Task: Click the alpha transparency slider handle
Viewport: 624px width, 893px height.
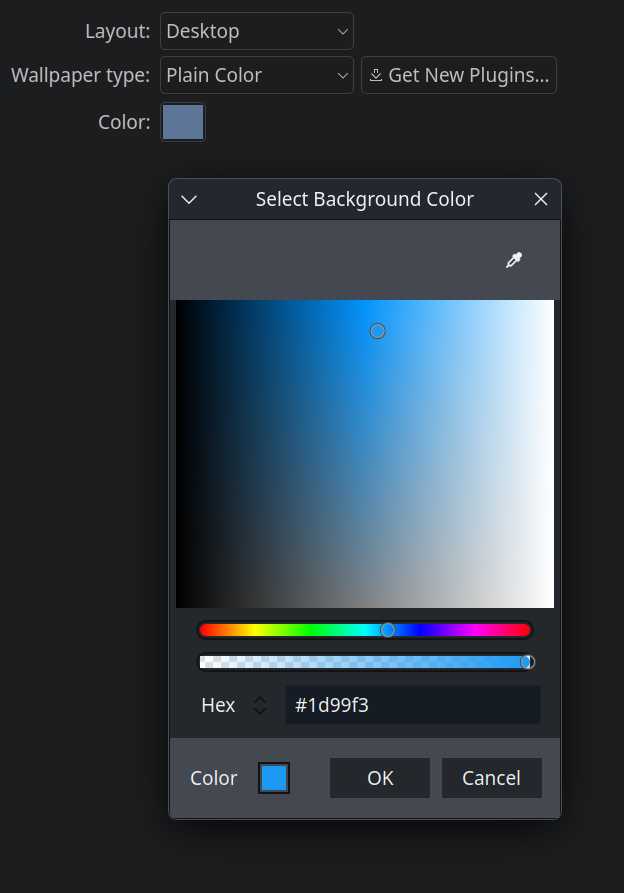Action: coord(528,662)
